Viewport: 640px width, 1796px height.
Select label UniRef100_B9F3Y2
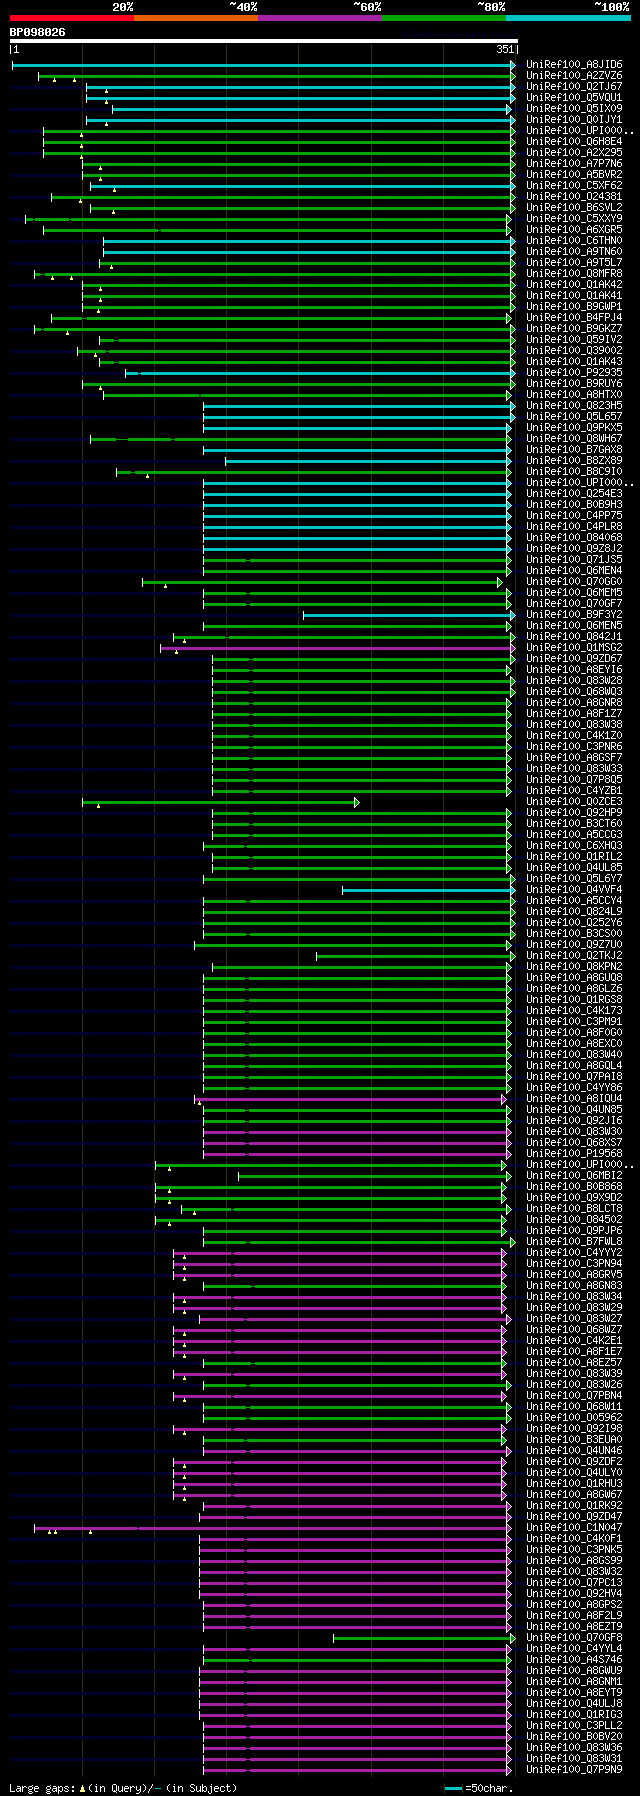coord(574,615)
